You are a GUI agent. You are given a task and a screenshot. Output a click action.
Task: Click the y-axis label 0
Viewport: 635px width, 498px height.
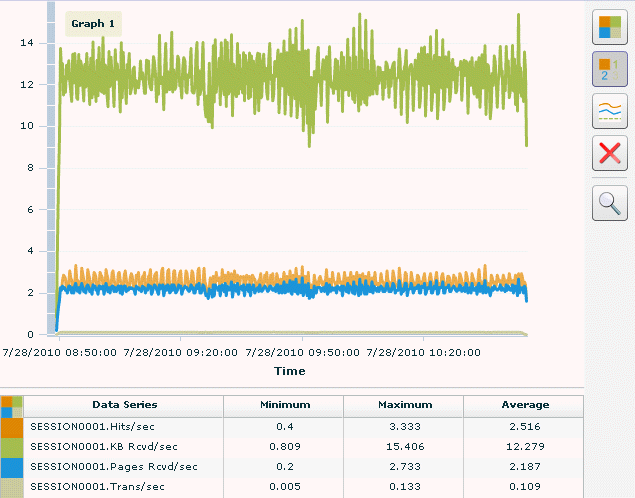30,335
